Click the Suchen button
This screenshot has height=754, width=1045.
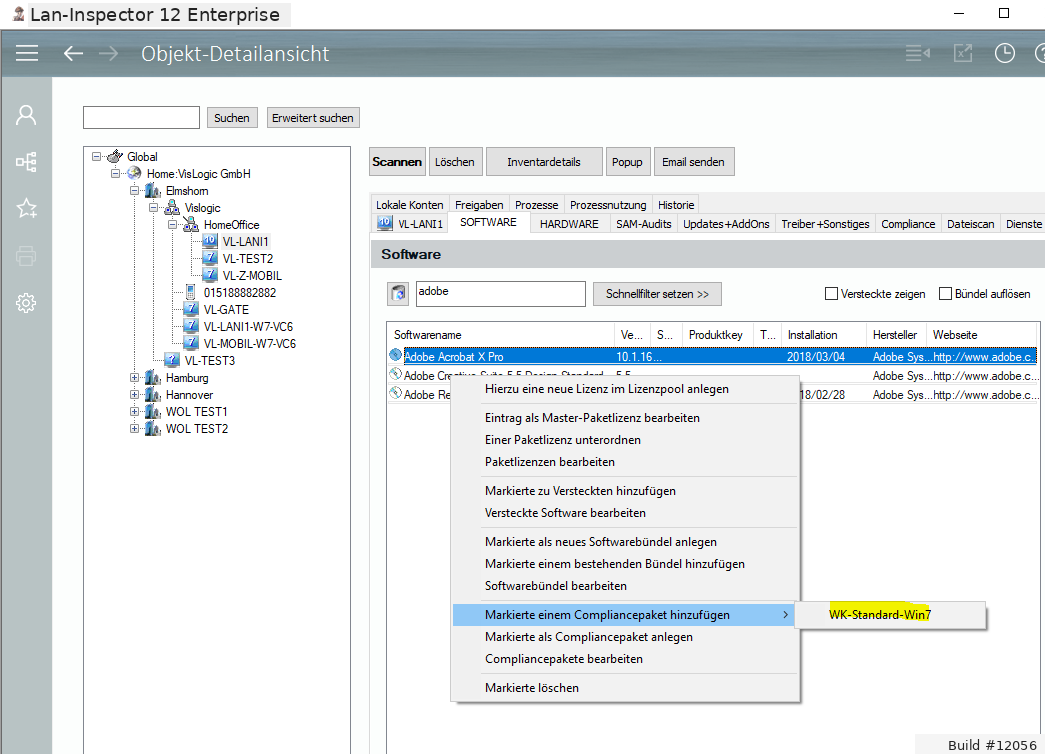coord(232,118)
